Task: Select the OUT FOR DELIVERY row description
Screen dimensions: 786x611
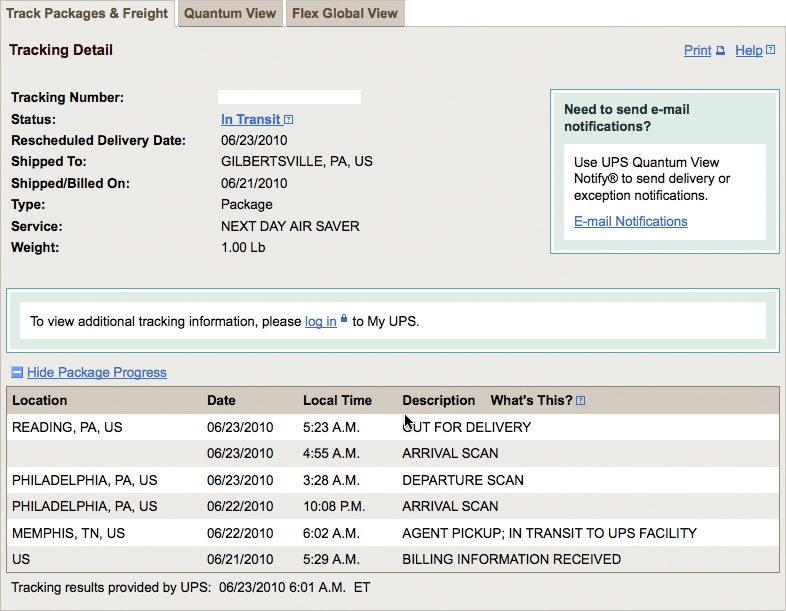Action: (x=467, y=427)
